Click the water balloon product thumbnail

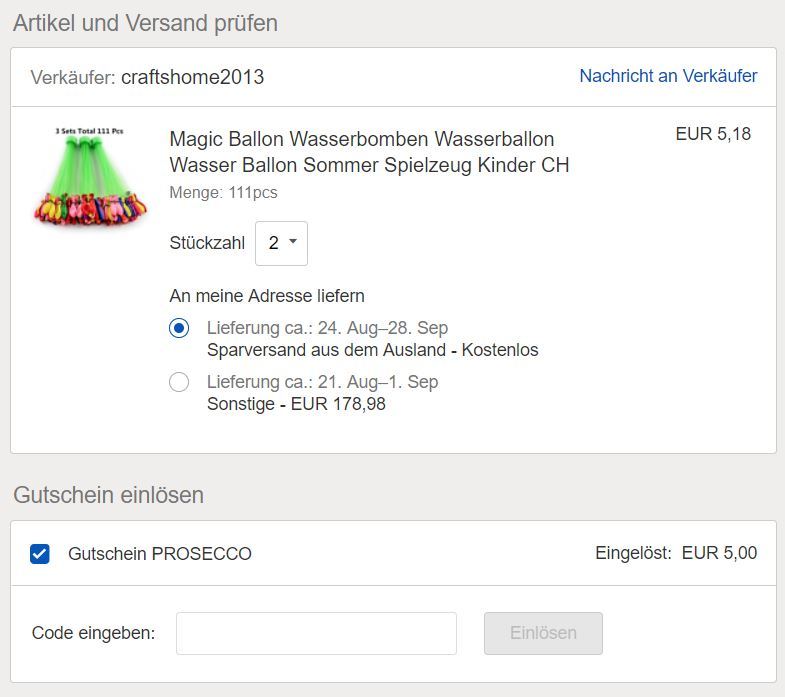coord(90,177)
